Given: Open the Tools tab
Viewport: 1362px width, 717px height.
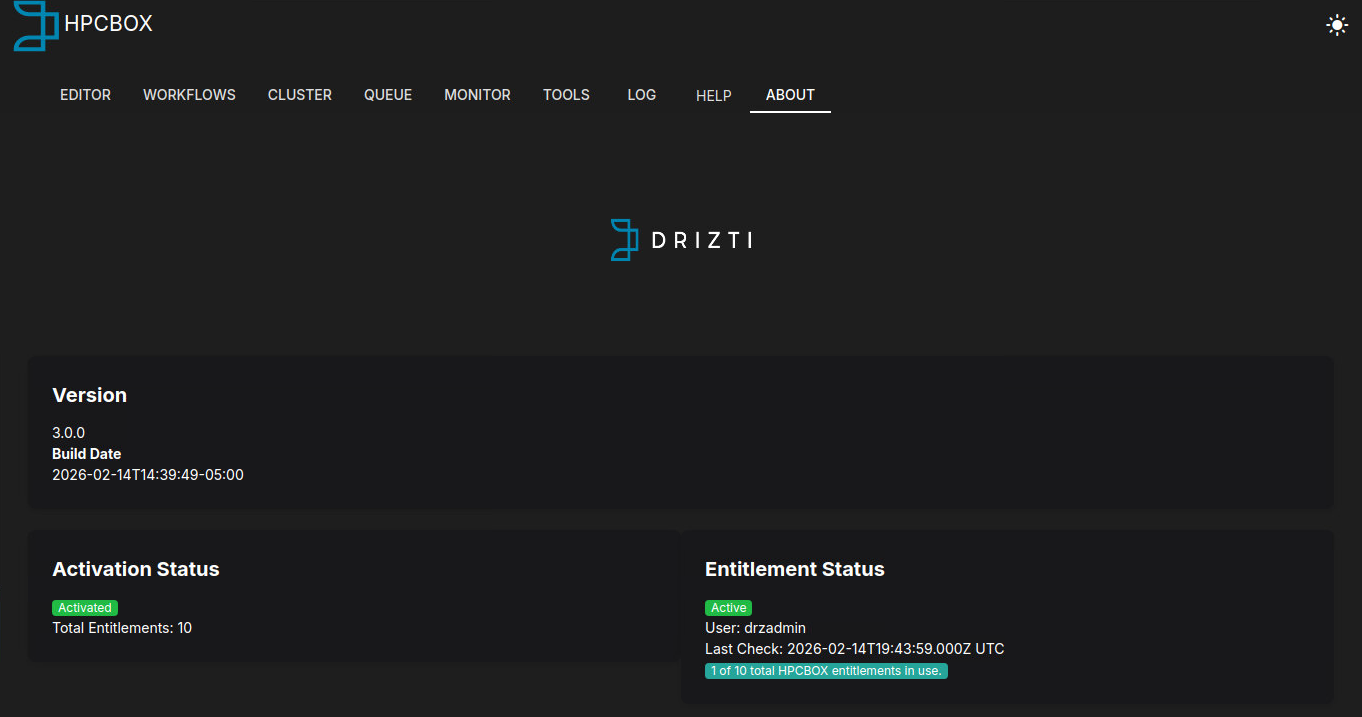Looking at the screenshot, I should (567, 95).
